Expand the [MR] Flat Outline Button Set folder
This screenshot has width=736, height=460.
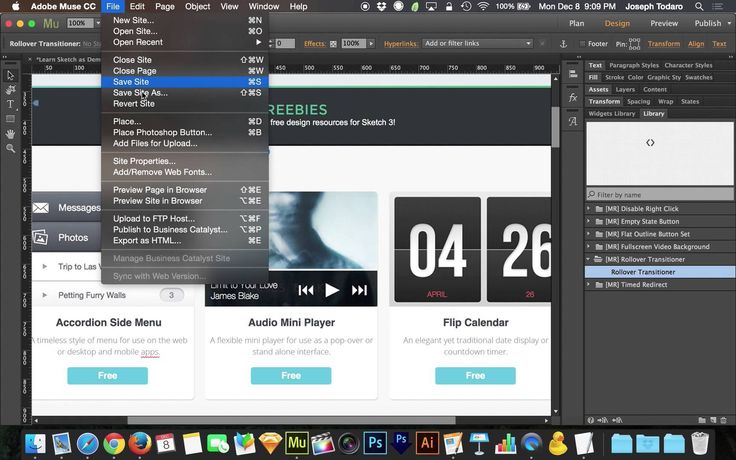click(589, 234)
